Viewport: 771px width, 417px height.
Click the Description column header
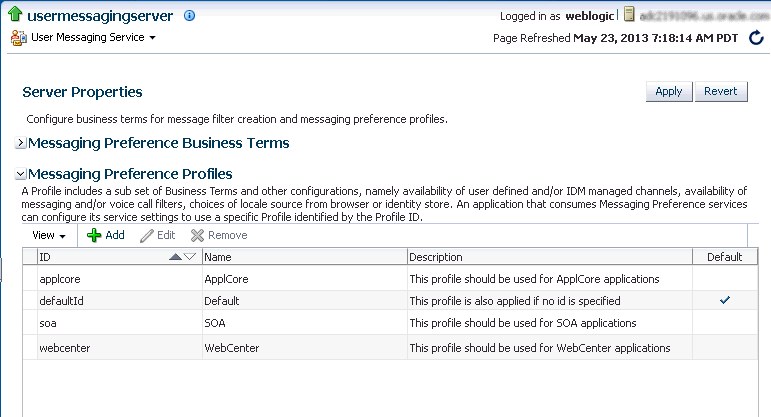click(x=550, y=257)
